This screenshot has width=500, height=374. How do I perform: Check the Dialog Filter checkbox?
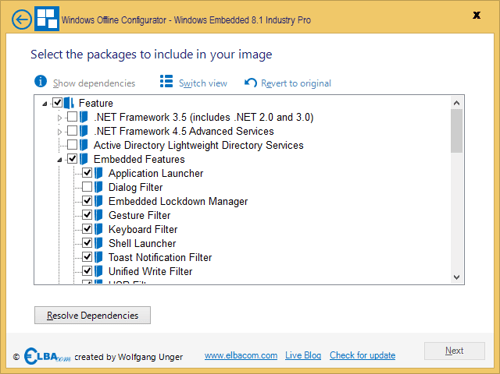[x=87, y=187]
